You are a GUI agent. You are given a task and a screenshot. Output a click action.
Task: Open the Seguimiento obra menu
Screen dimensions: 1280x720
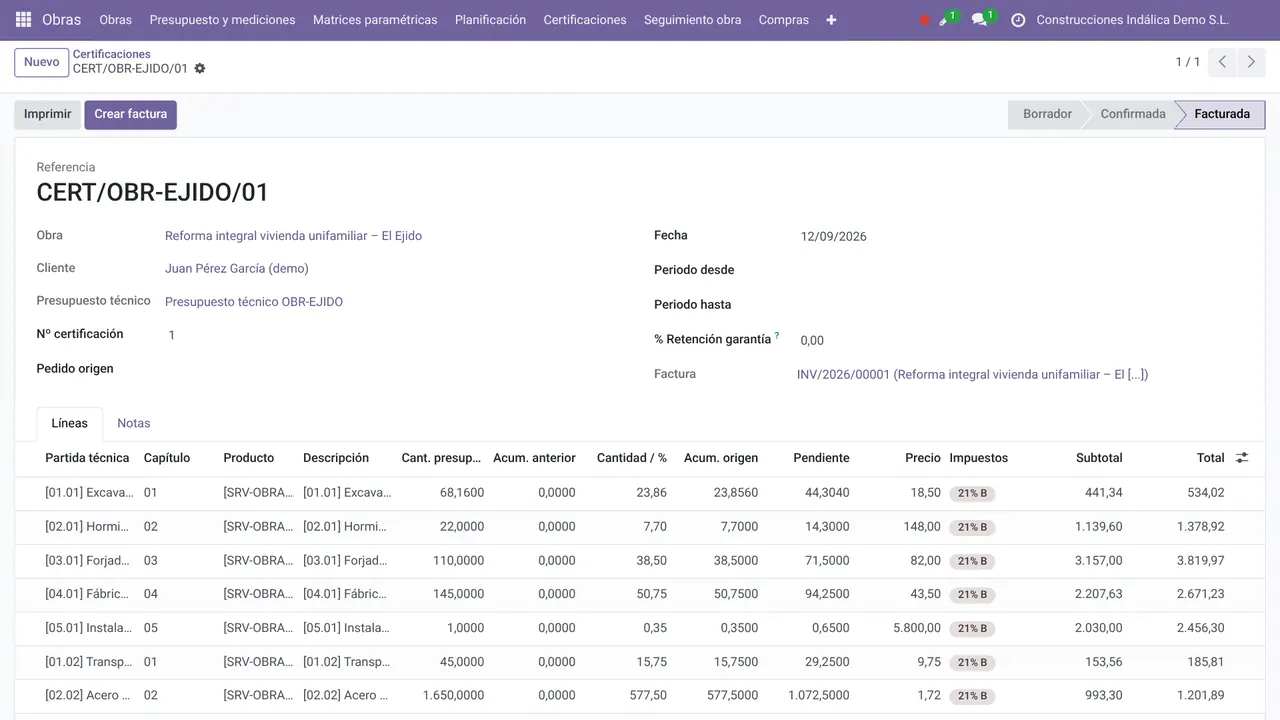point(692,20)
